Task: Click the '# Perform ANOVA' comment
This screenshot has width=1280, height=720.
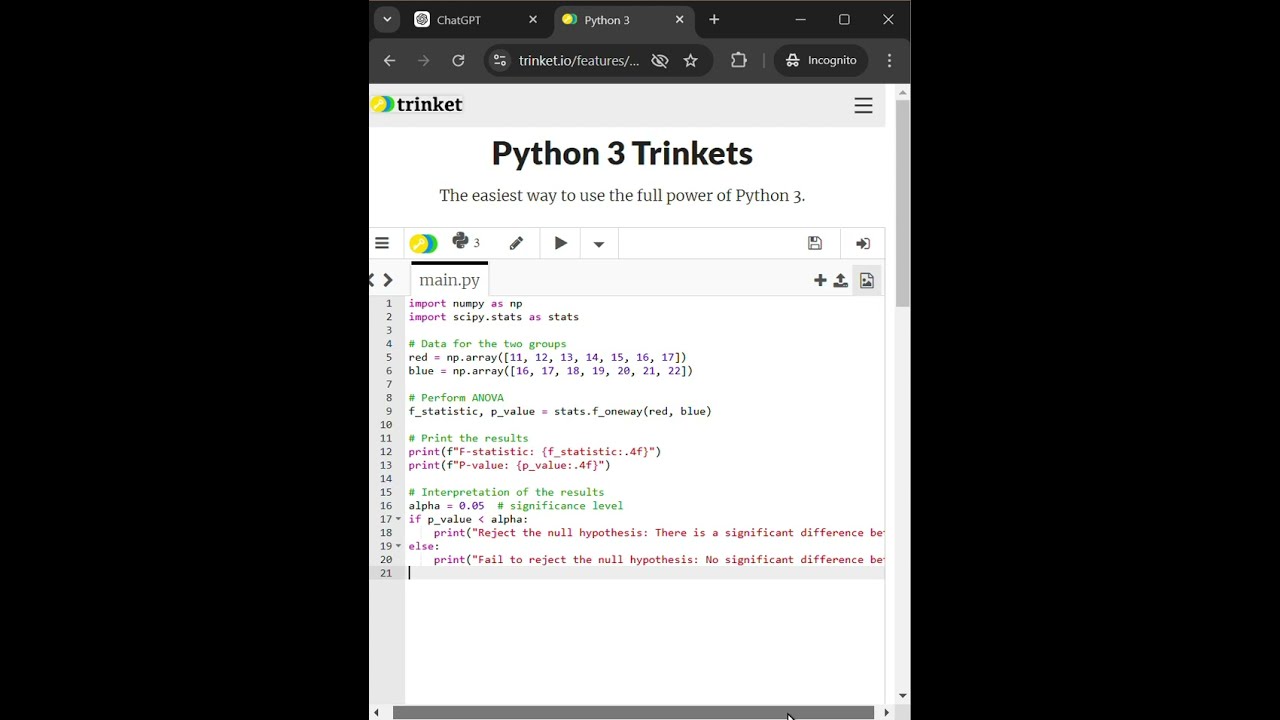Action: (x=456, y=398)
